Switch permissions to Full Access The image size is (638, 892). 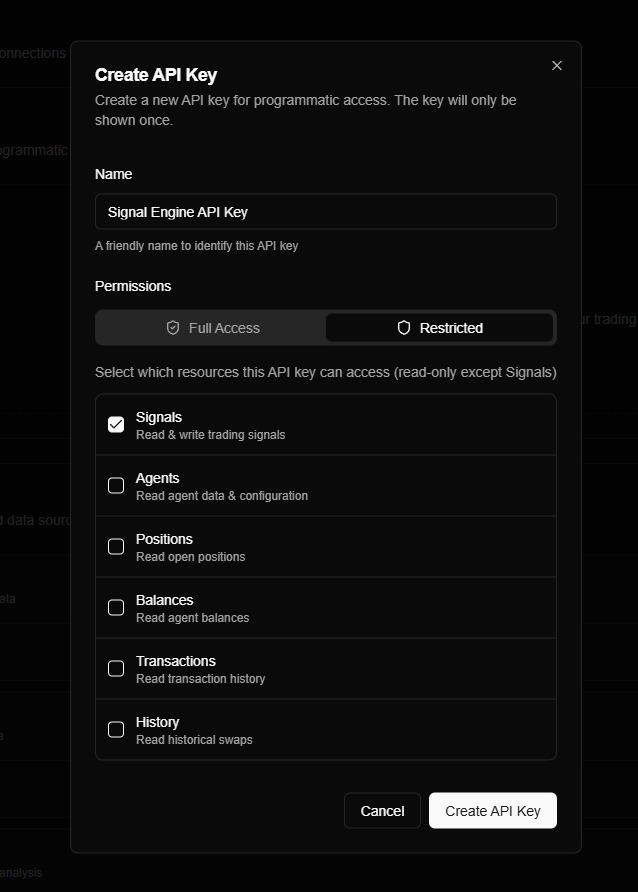point(212,328)
